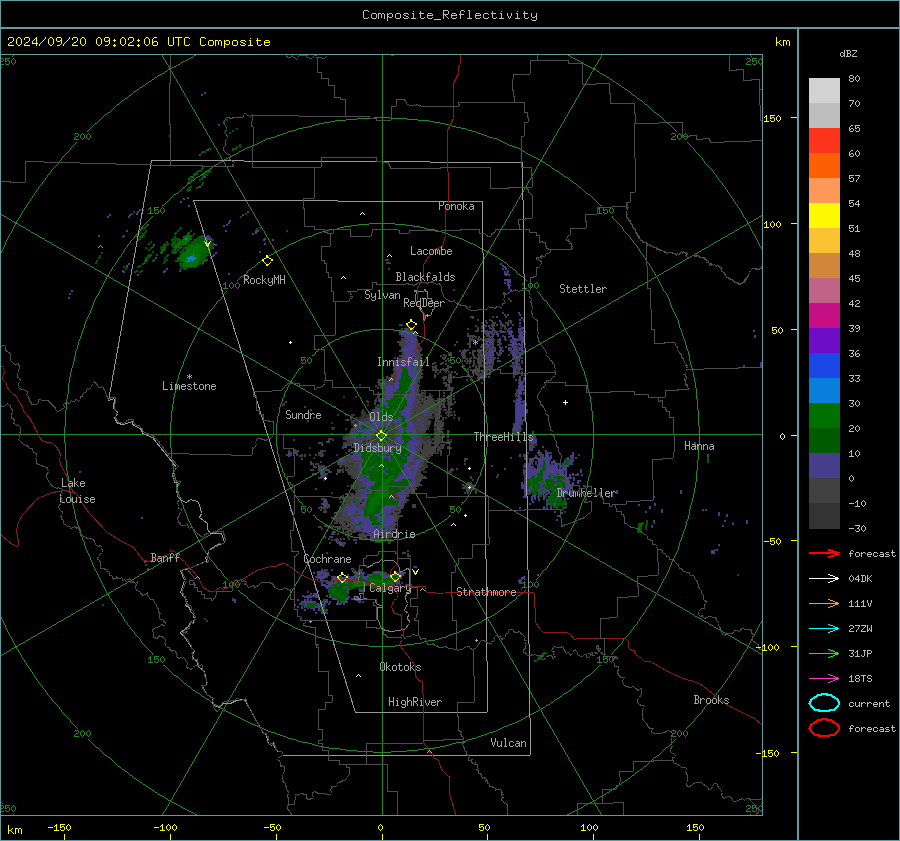Click the cyan 'current' ellipse legend icon
The width and height of the screenshot is (900, 841).
point(824,703)
